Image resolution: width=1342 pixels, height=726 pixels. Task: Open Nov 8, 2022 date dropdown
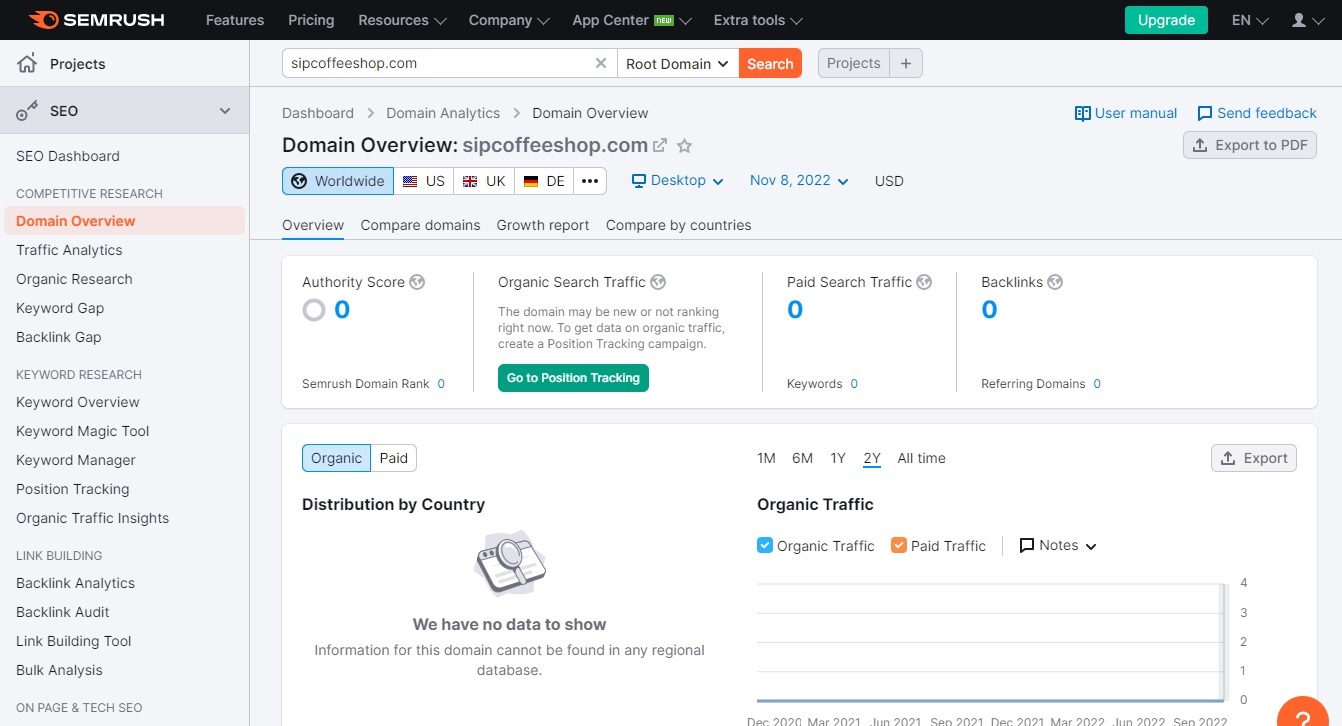coord(799,181)
